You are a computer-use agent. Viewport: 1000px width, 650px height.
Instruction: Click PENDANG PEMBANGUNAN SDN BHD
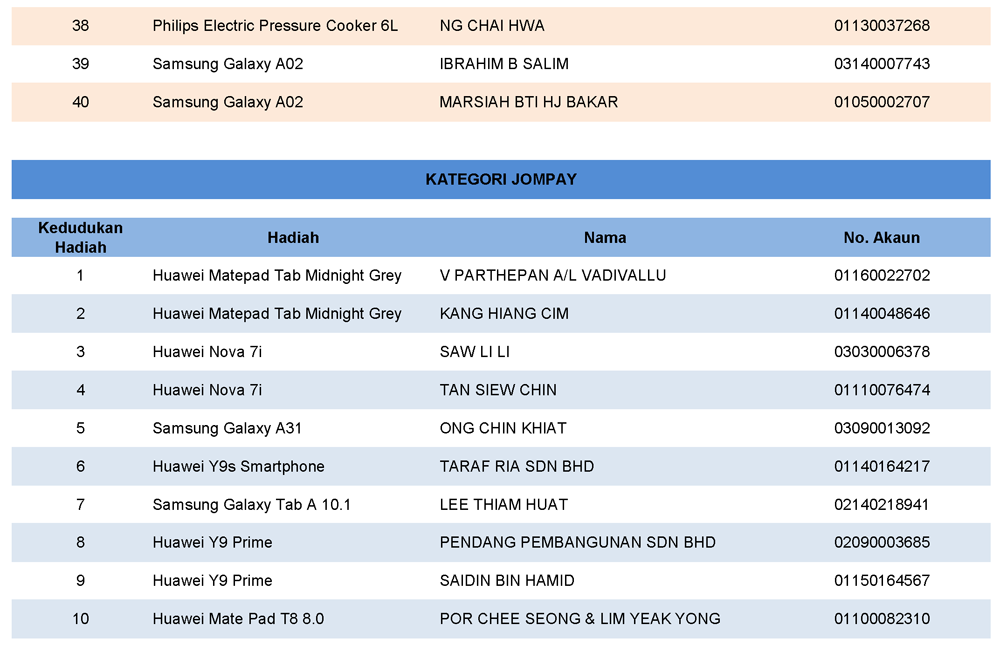click(577, 542)
